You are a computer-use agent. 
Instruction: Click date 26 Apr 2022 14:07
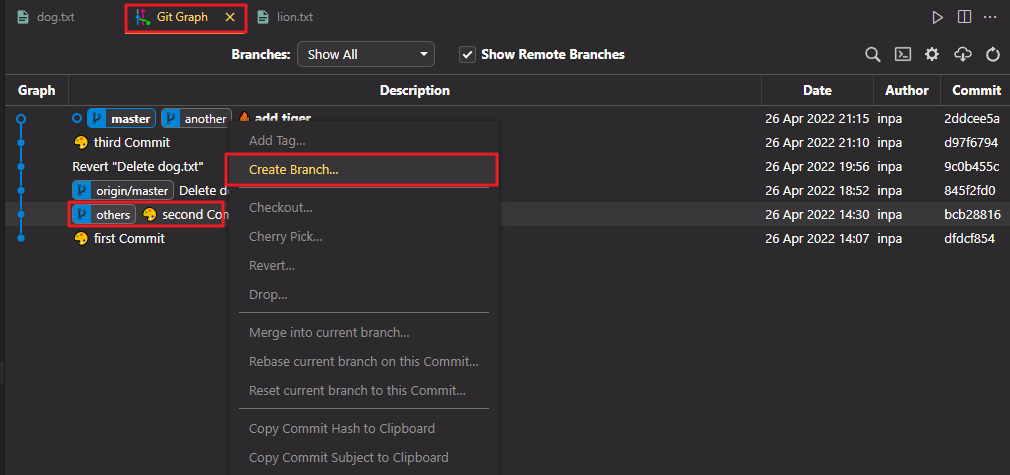tap(817, 238)
